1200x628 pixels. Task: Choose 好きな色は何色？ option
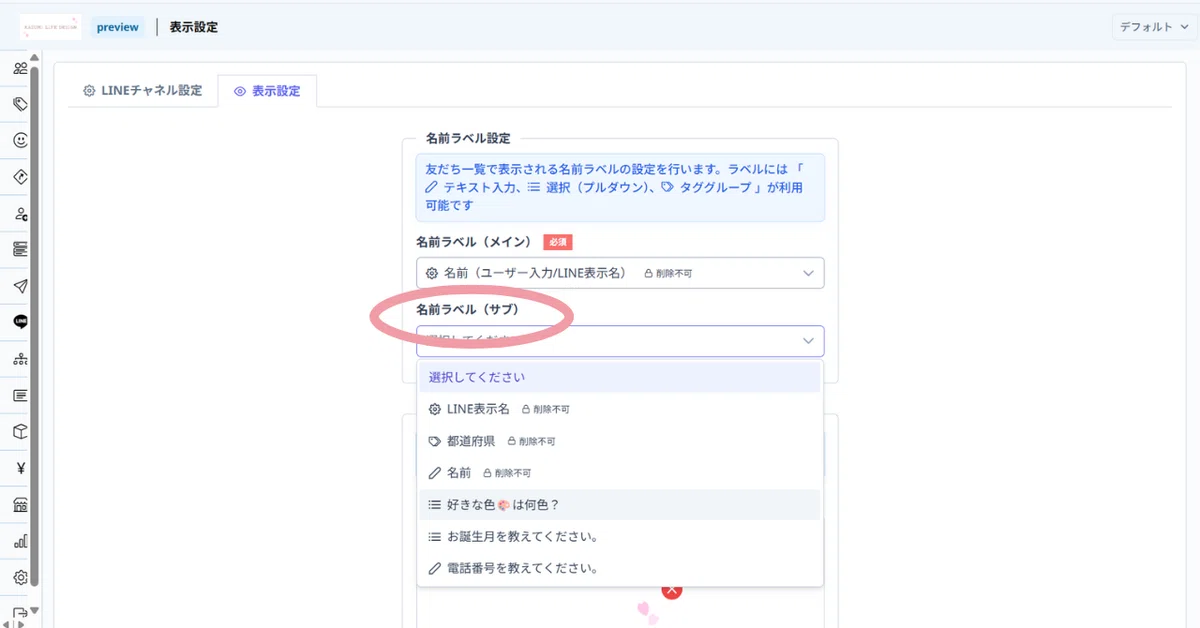620,505
